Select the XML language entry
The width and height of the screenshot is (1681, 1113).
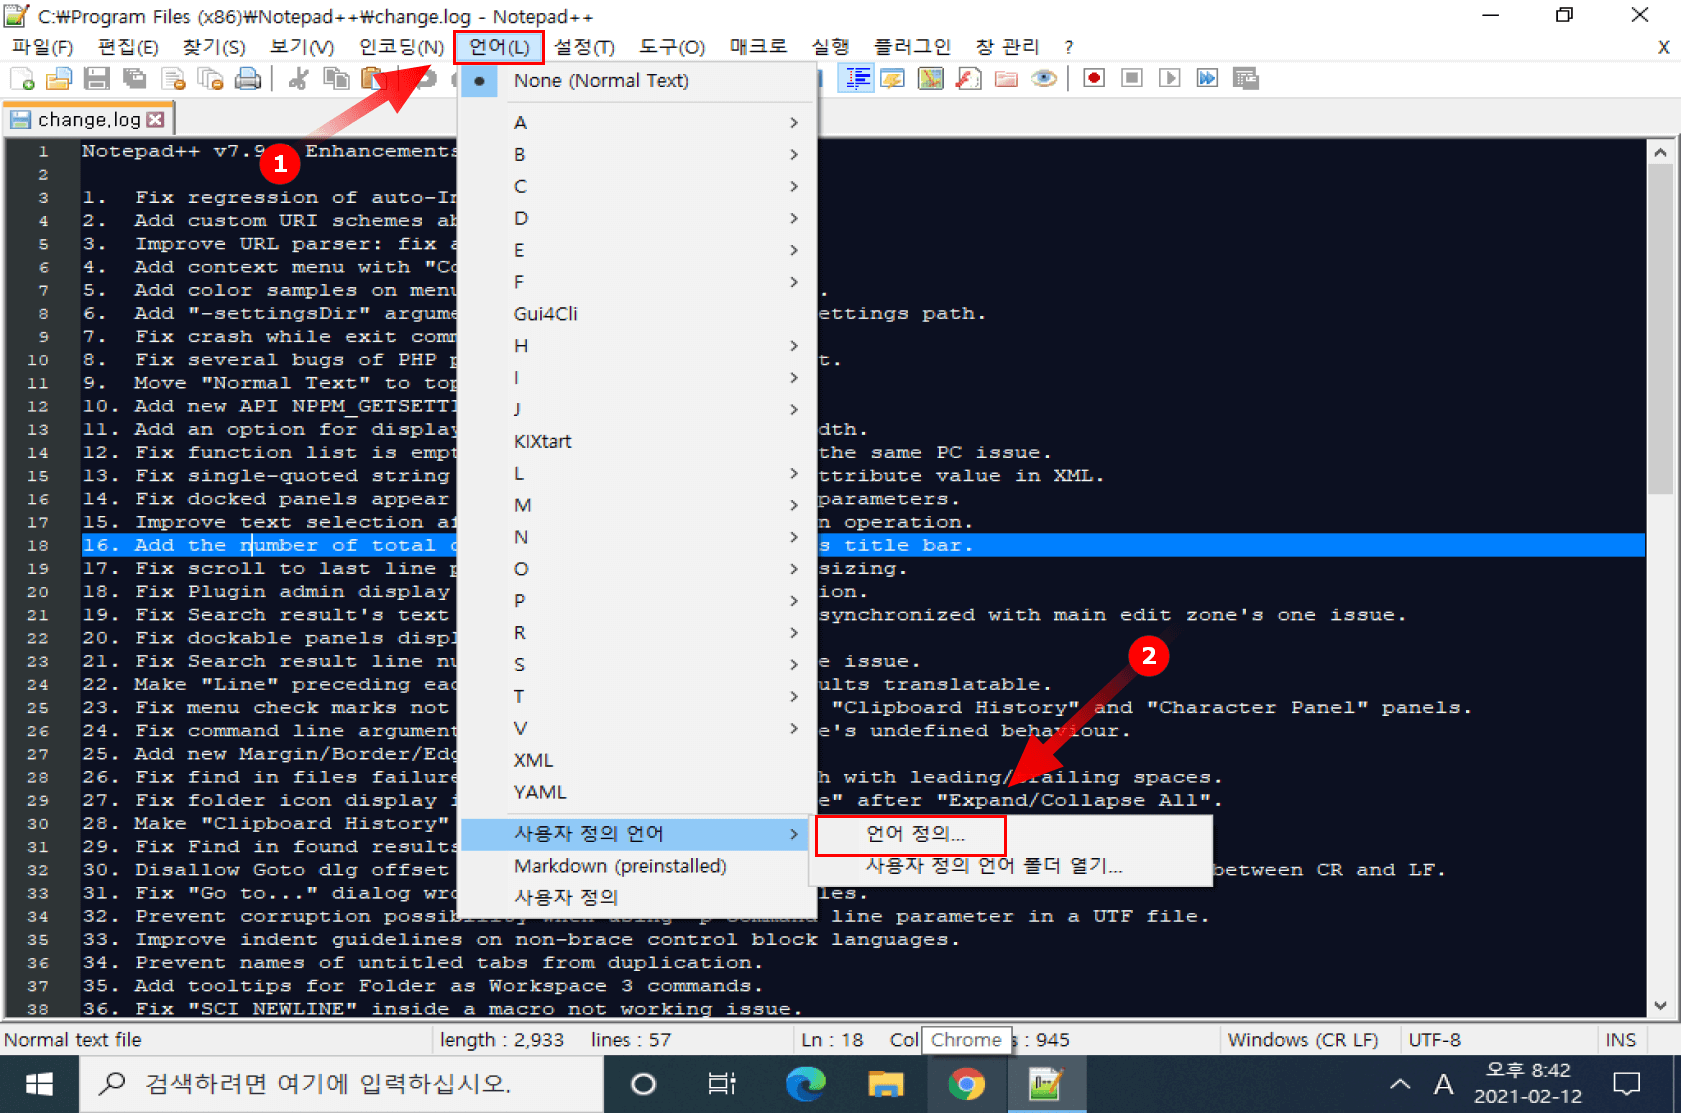click(x=637, y=761)
